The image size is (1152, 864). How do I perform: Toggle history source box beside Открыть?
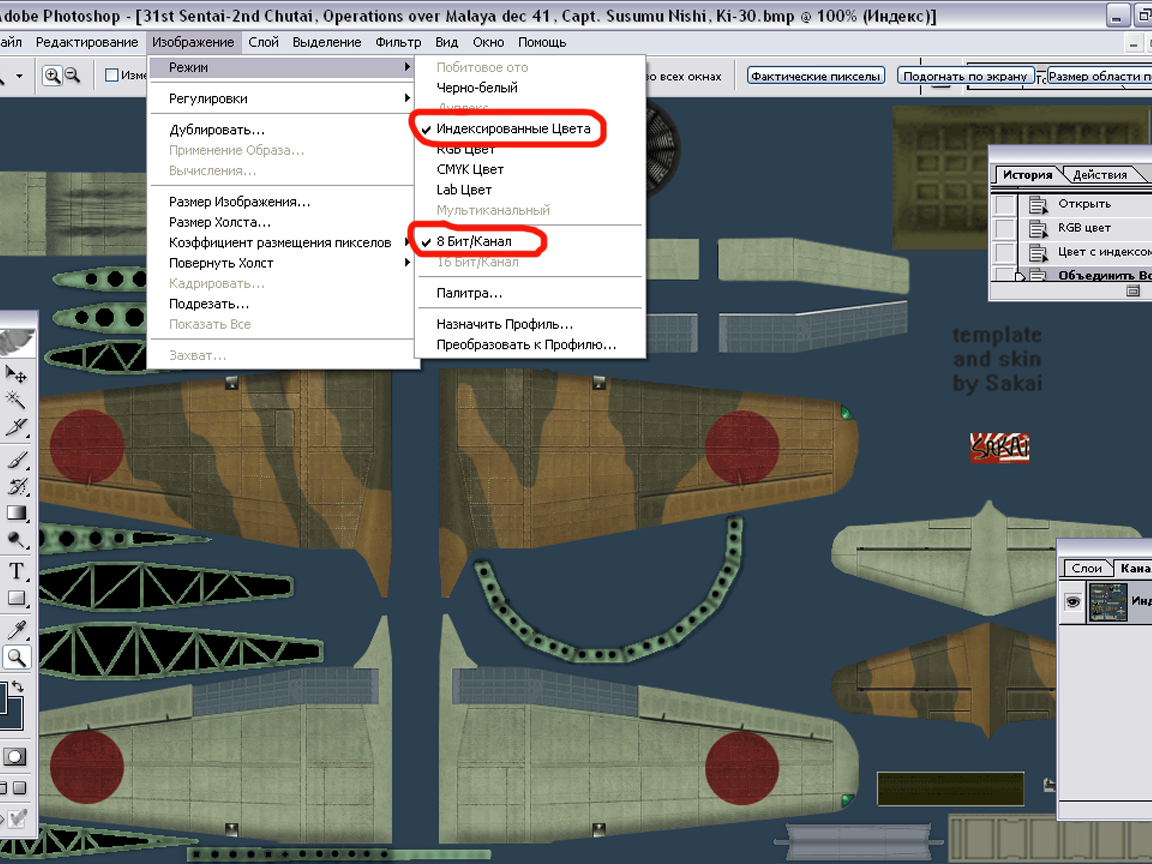(1004, 204)
